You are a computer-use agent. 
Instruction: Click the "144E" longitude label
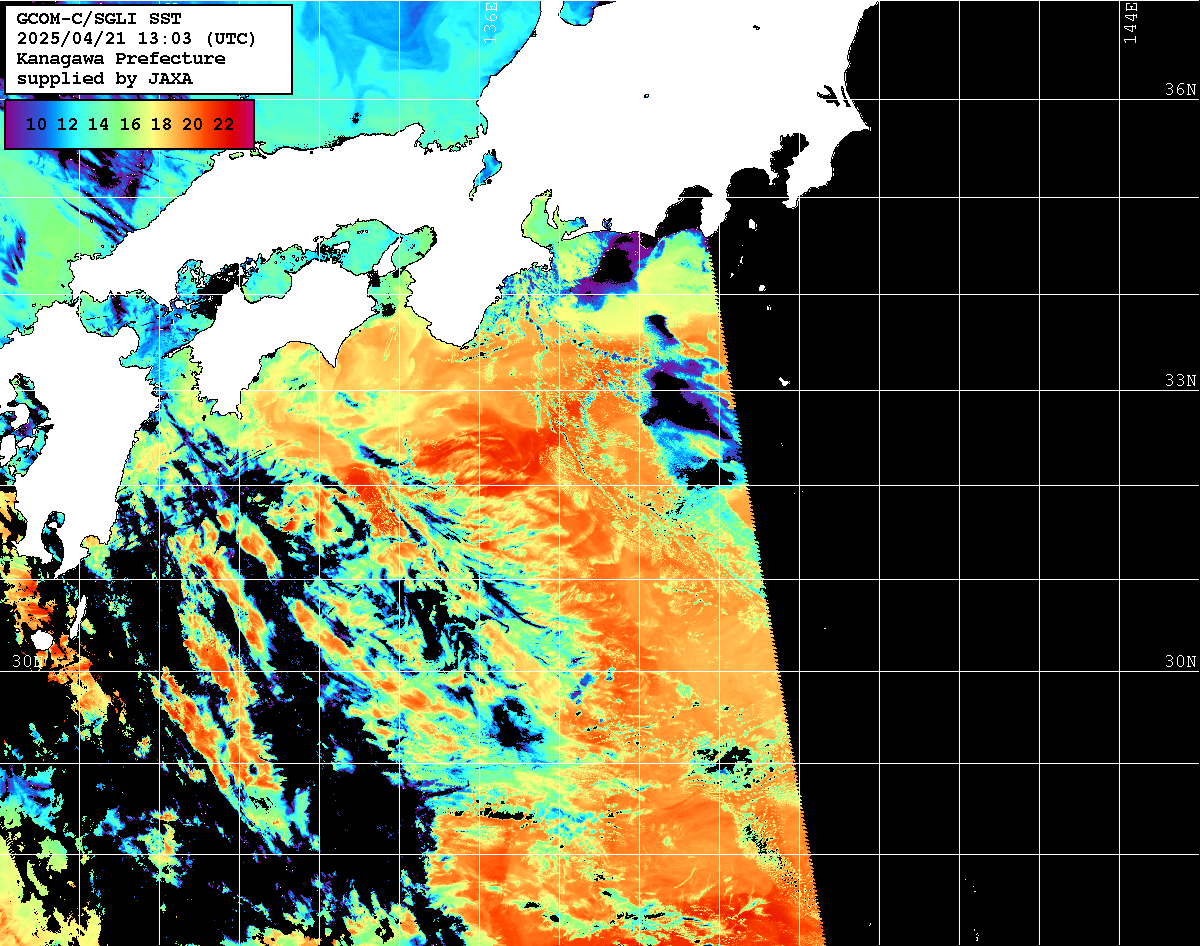[1130, 22]
